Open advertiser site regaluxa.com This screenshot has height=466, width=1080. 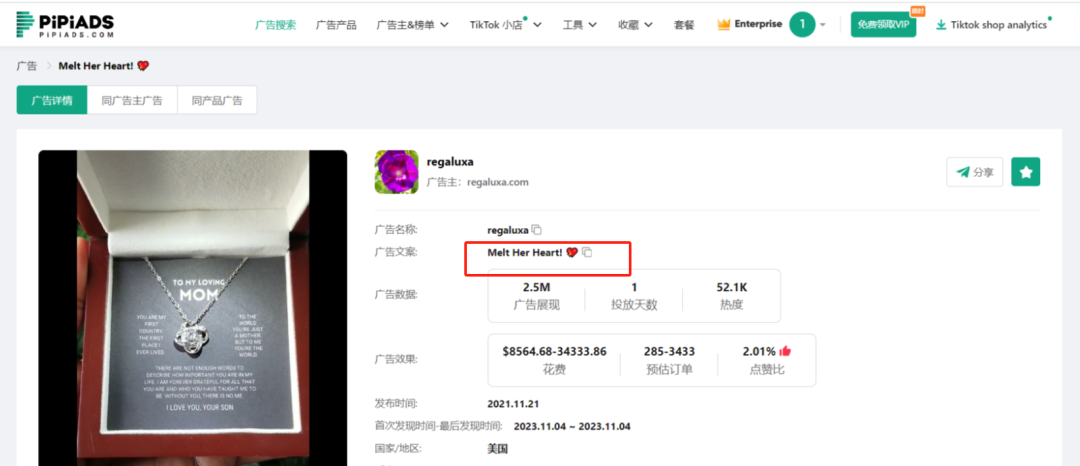(497, 182)
